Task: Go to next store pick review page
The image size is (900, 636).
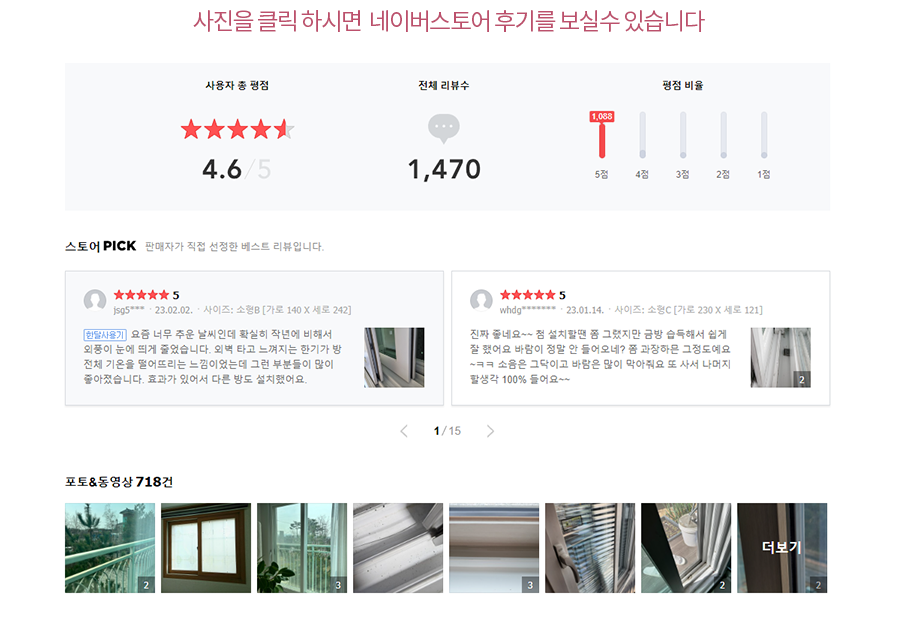Action: pos(490,431)
